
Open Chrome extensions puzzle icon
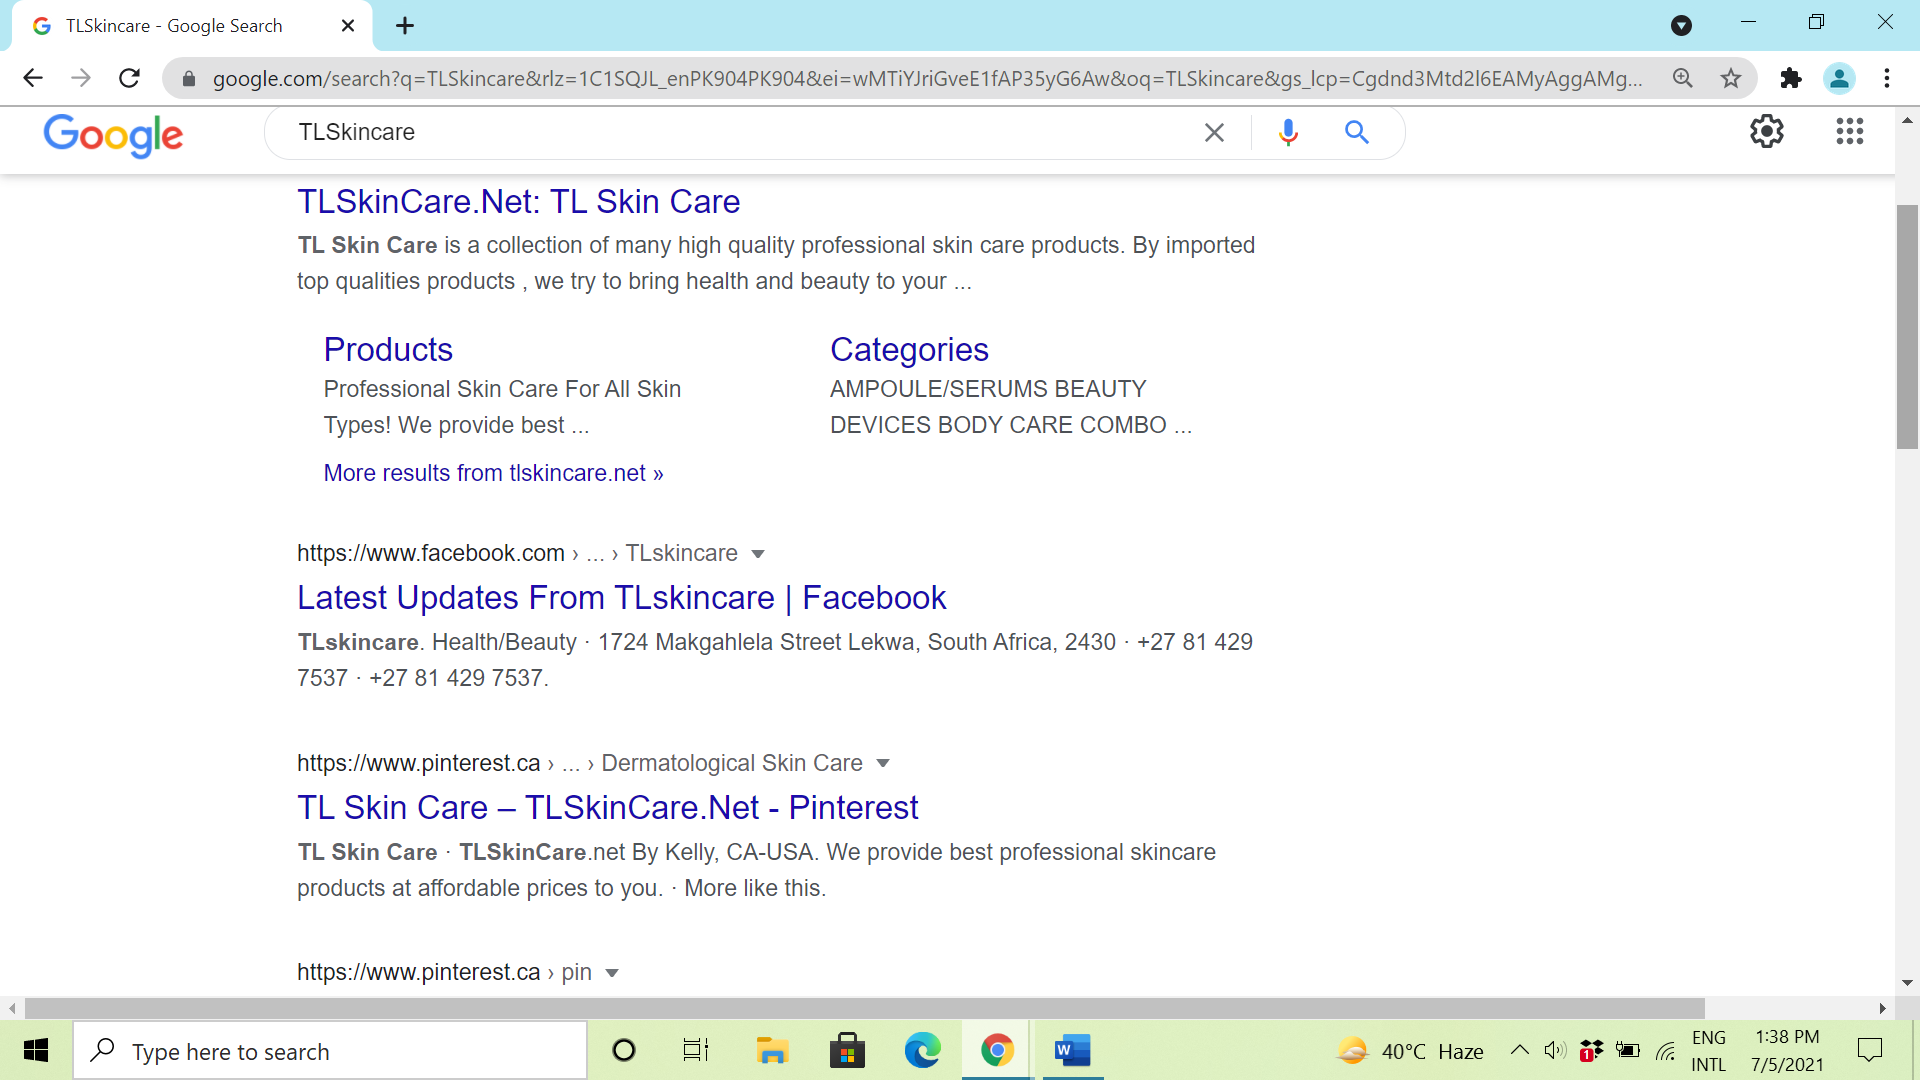tap(1791, 78)
